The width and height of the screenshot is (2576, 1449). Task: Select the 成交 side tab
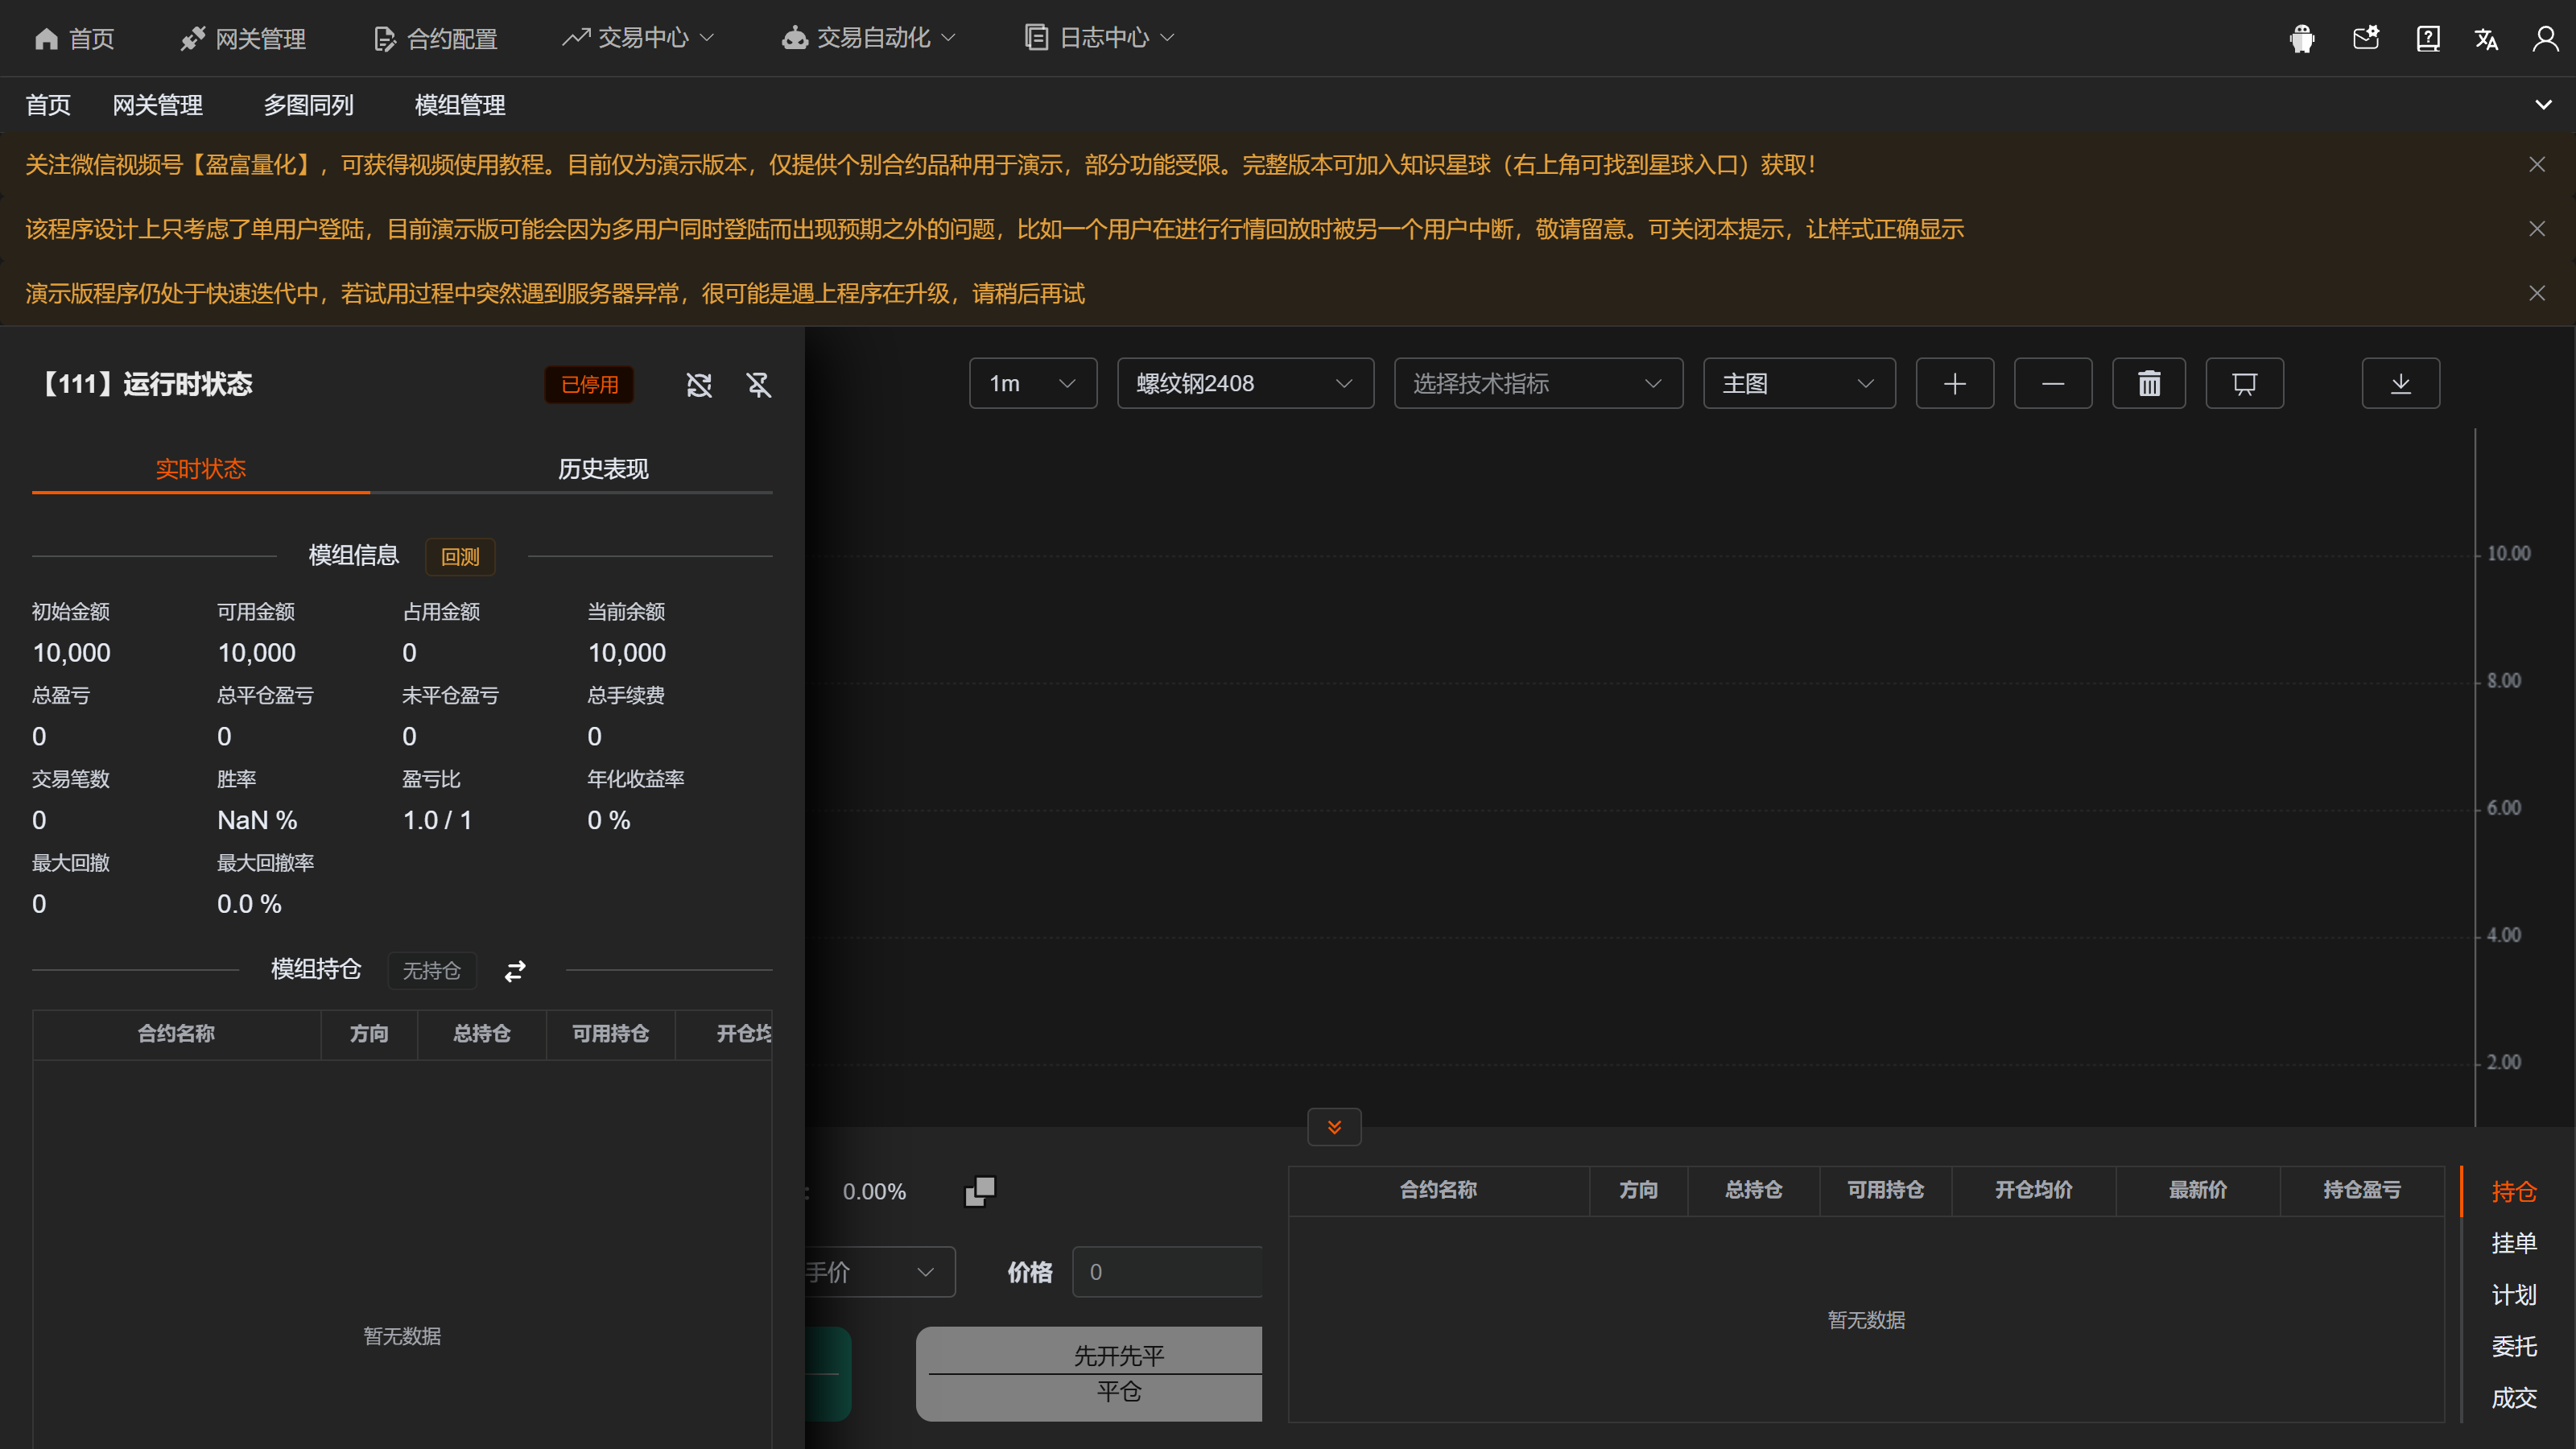pos(2514,1398)
